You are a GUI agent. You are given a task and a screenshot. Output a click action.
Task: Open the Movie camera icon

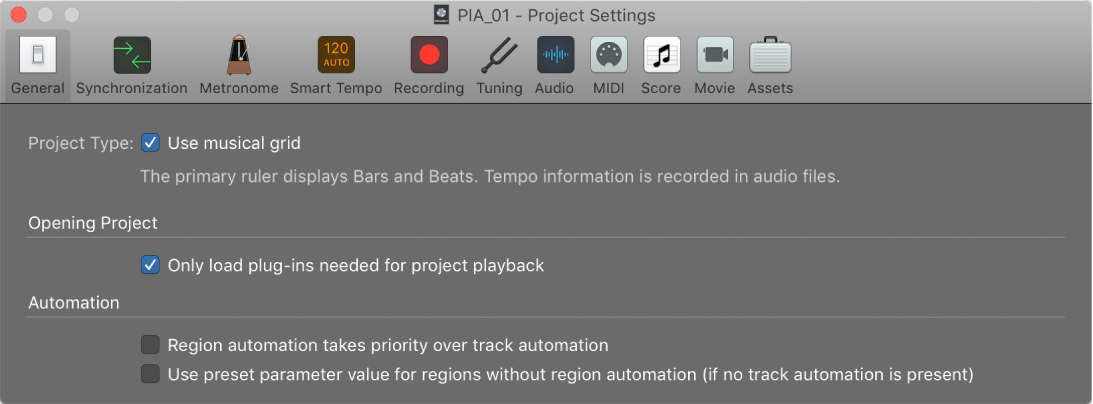click(x=715, y=56)
